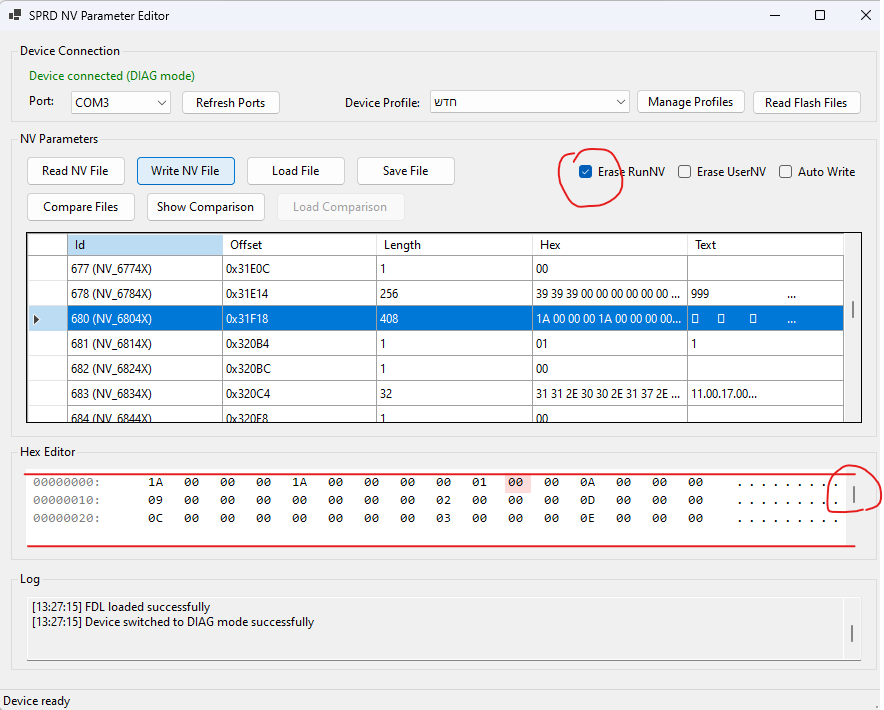Screen dimensions: 884x710
Task: Click the Write NV File button
Action: [x=185, y=171]
